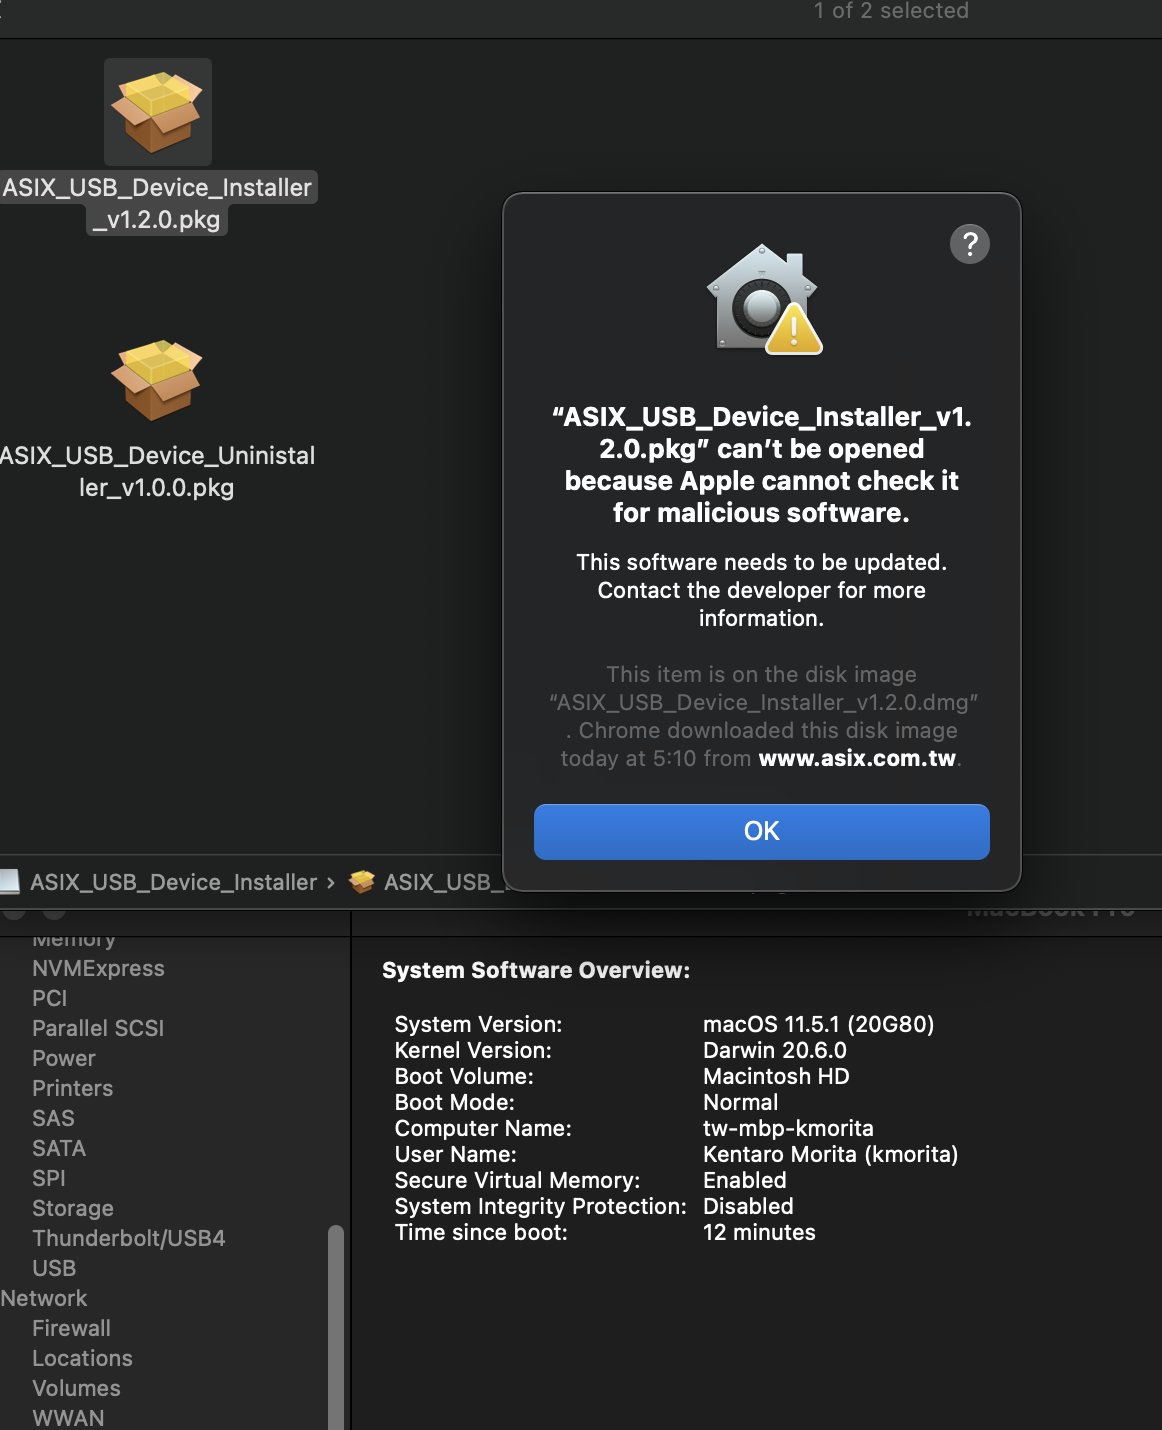Click the System Integrity Protection Disabled value
The width and height of the screenshot is (1162, 1430).
click(x=748, y=1206)
